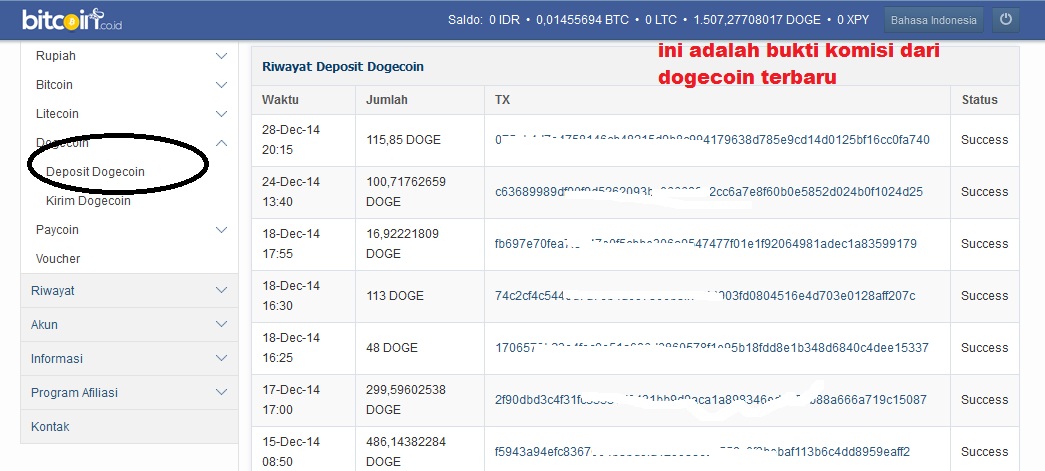This screenshot has height=471, width=1045.
Task: Open TX link starting 2f90dbd3c4f31
Action: (710, 400)
